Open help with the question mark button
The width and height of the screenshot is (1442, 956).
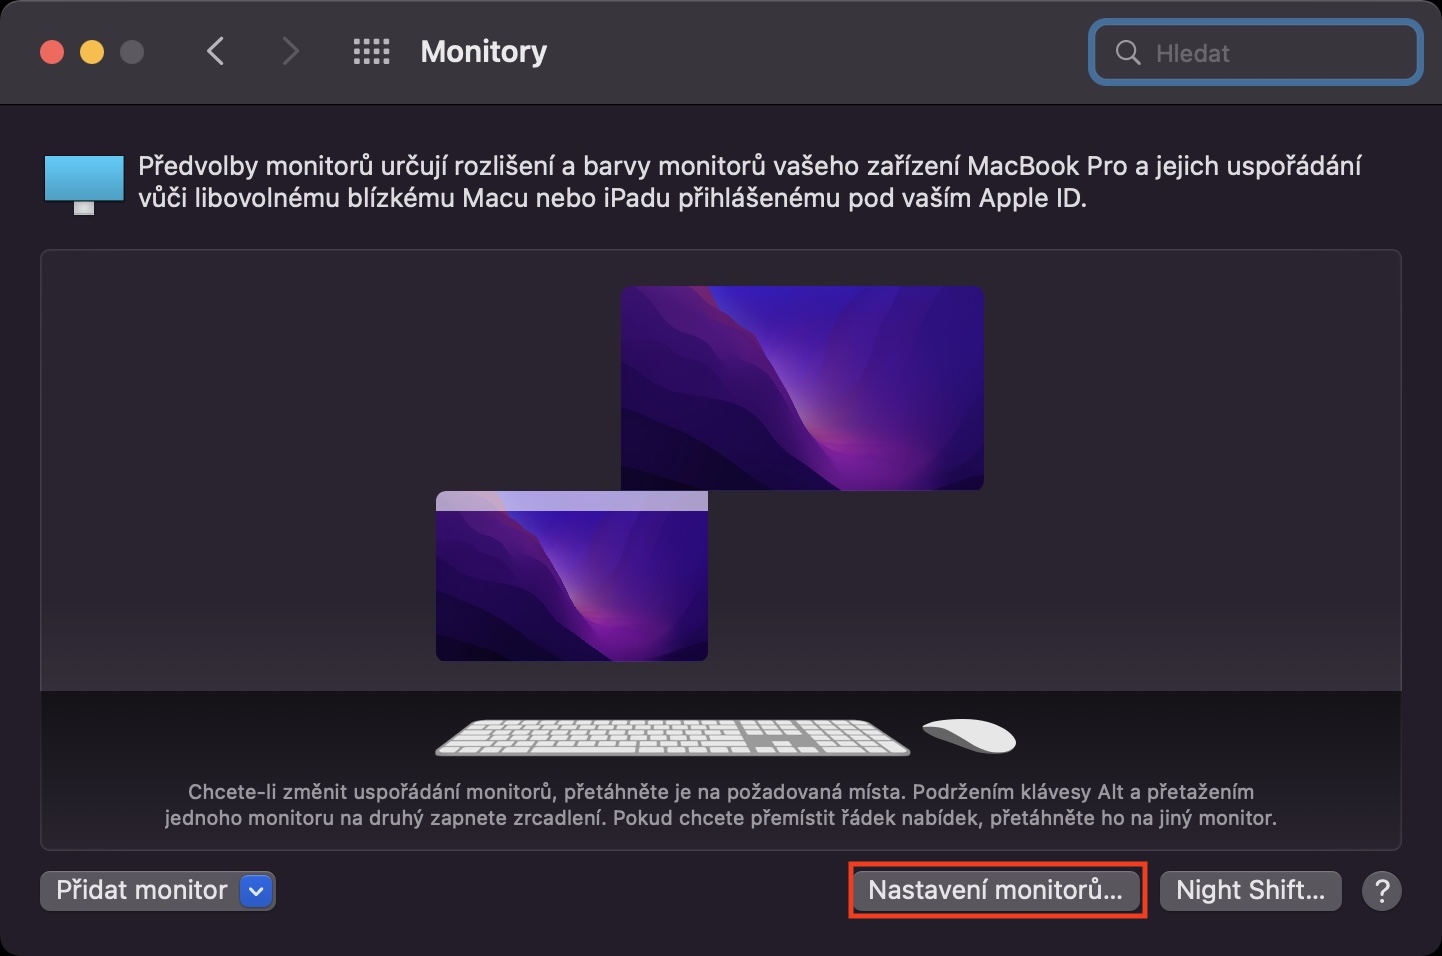click(x=1382, y=890)
